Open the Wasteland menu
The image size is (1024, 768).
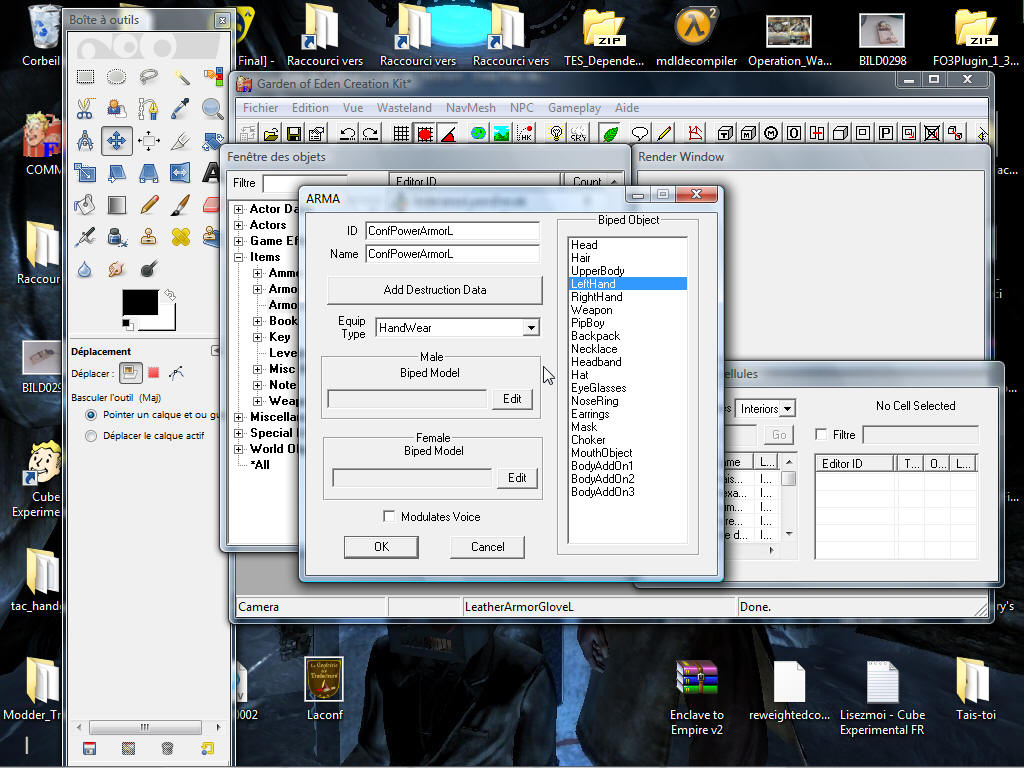[x=404, y=108]
